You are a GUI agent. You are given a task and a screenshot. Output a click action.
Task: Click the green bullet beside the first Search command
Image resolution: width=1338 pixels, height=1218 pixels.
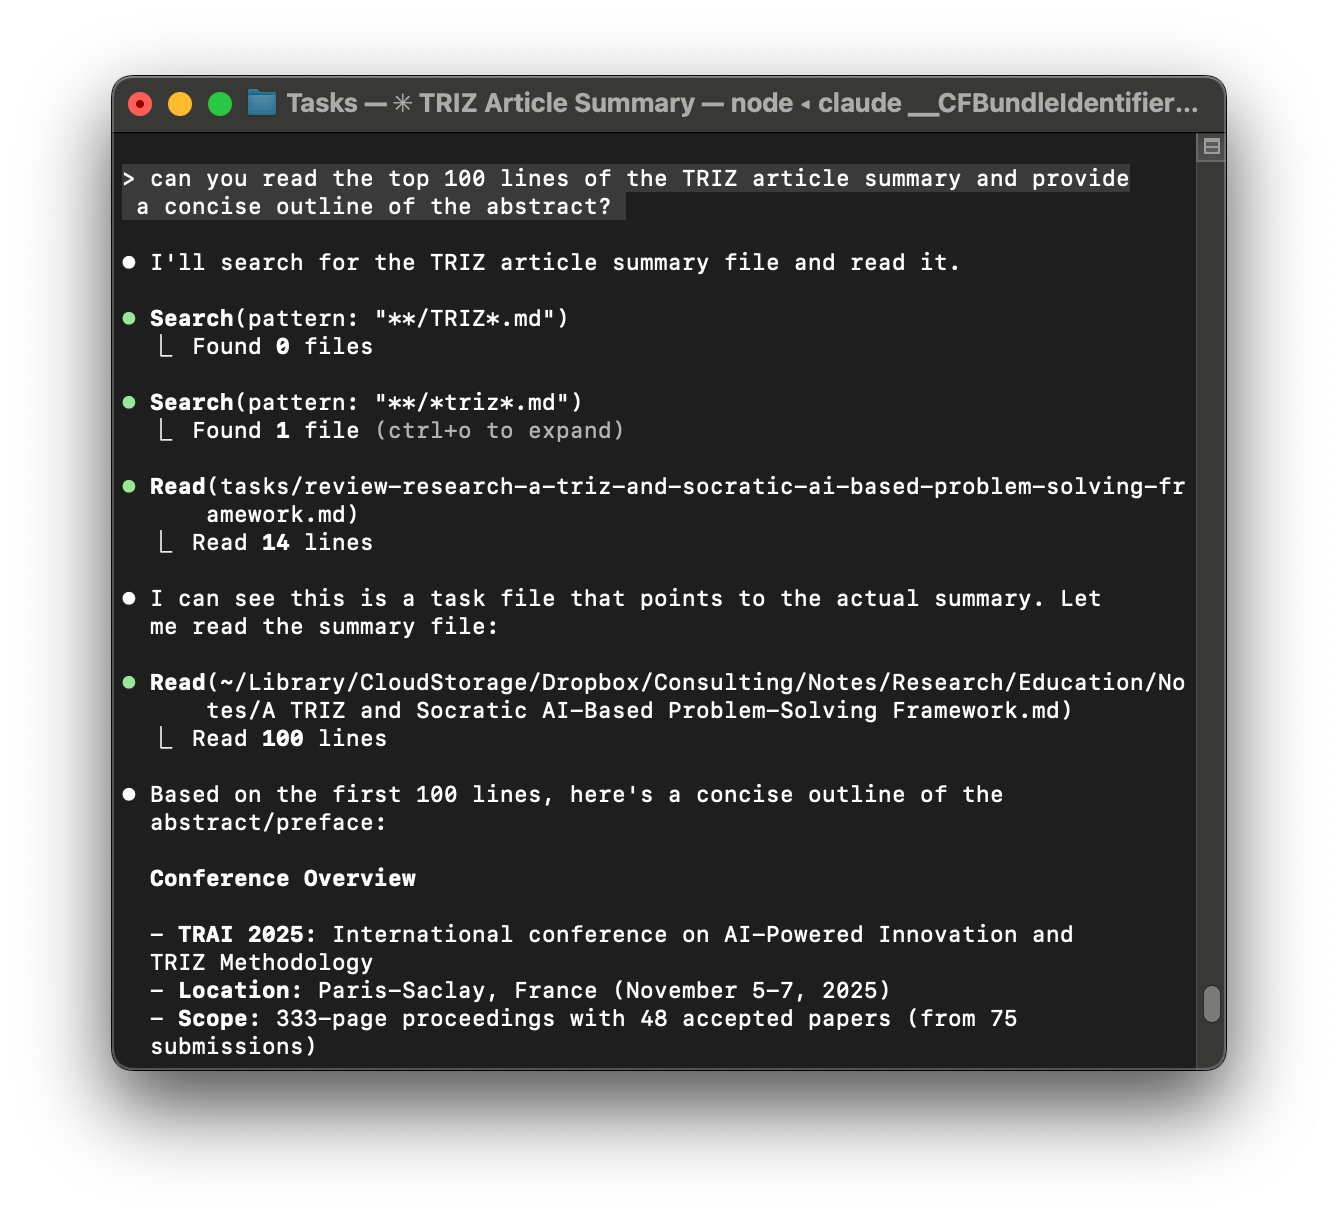[130, 318]
